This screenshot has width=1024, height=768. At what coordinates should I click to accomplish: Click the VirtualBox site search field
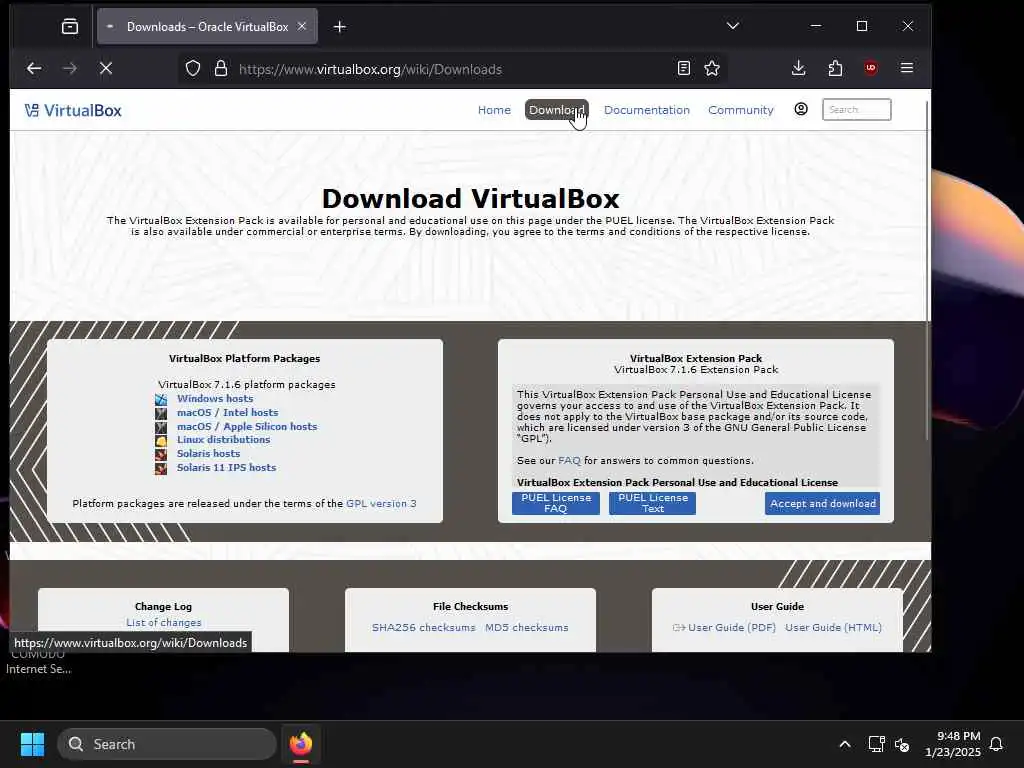click(856, 110)
